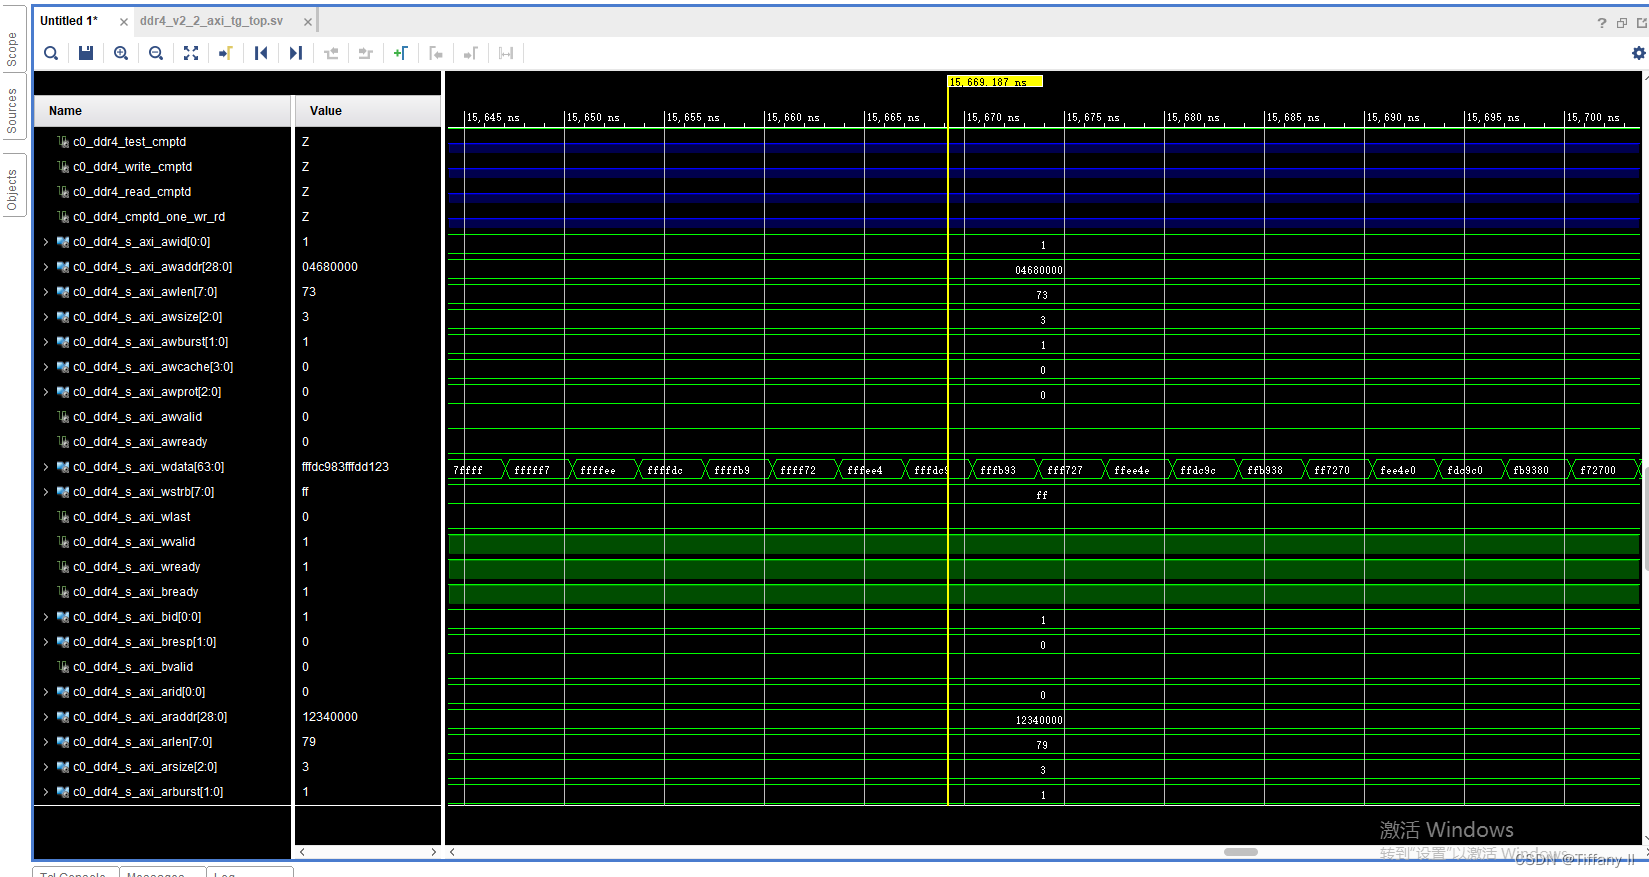This screenshot has height=877, width=1649.
Task: Float the waveform window
Action: [x=1622, y=23]
